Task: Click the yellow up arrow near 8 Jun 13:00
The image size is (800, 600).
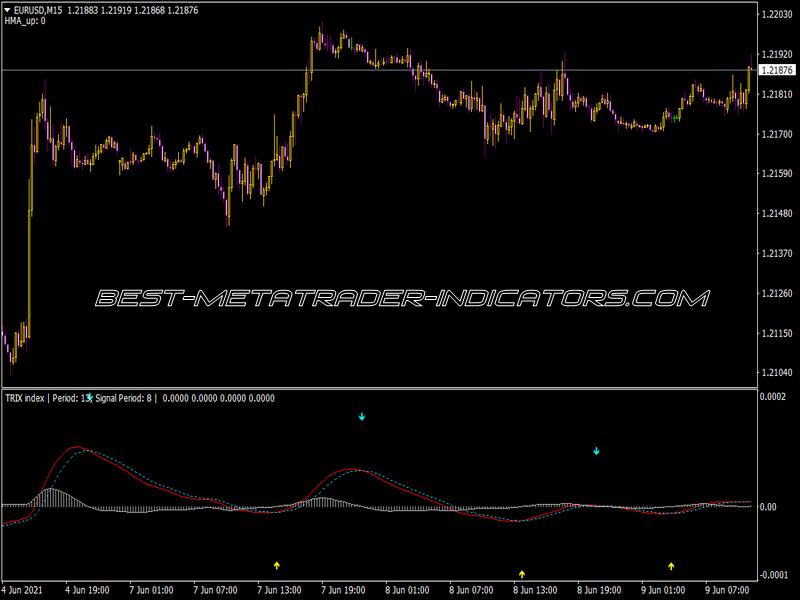Action: (522, 574)
